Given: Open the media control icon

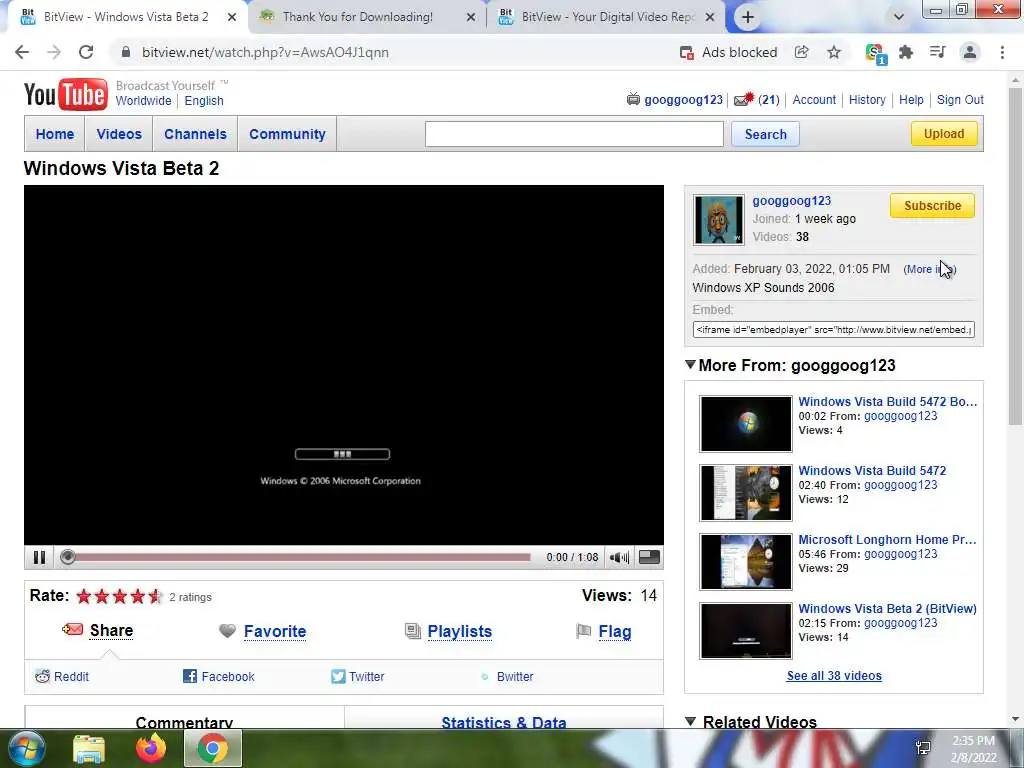Looking at the screenshot, I should [x=938, y=52].
